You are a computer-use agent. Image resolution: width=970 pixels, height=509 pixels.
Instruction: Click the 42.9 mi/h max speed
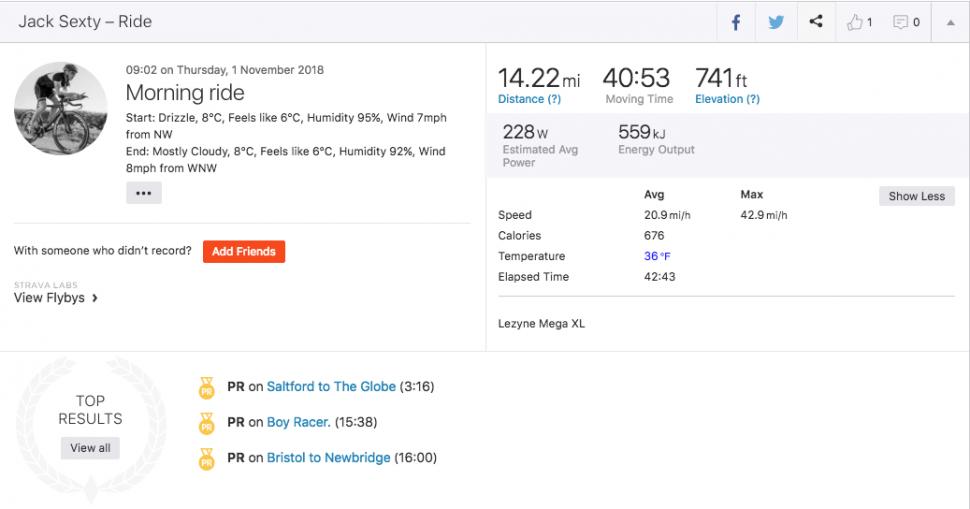763,215
